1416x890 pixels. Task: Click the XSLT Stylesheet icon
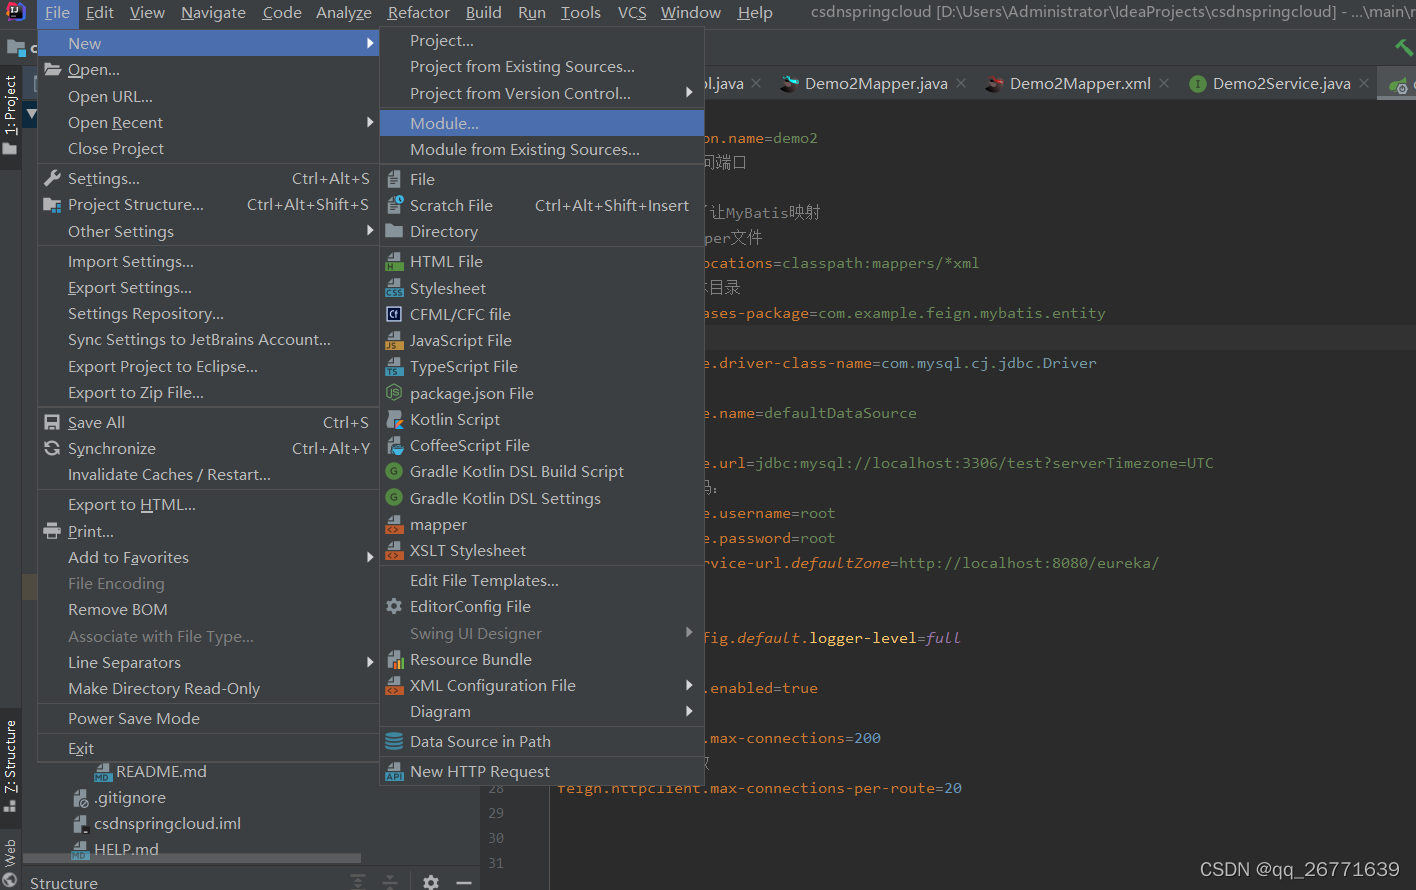tap(394, 550)
